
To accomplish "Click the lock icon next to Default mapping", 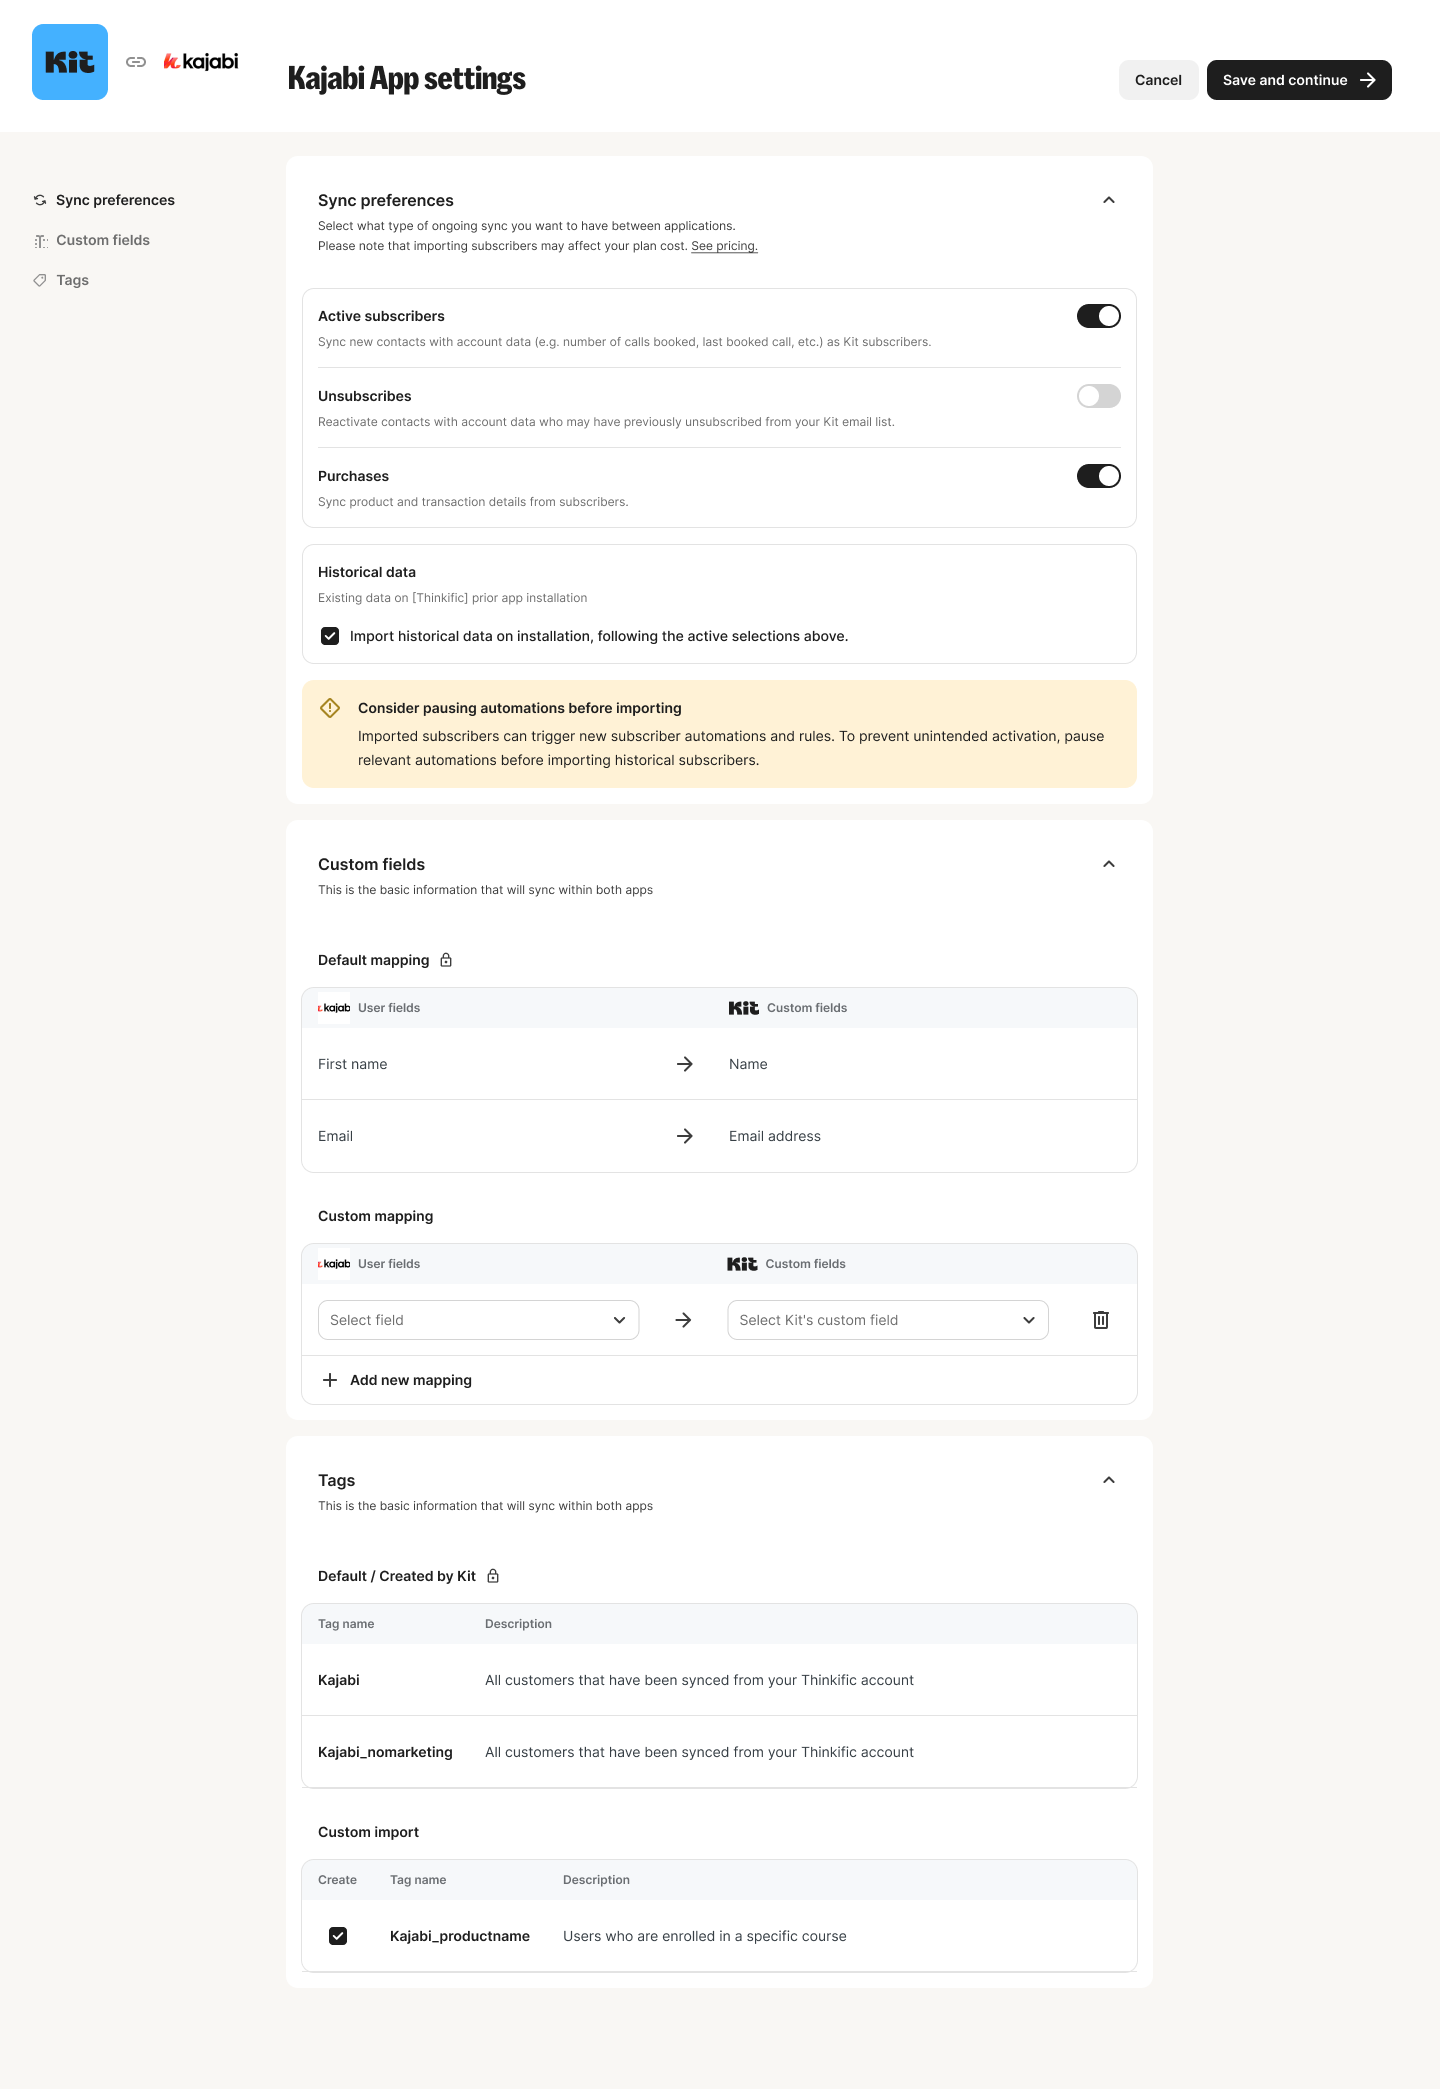I will pos(446,959).
